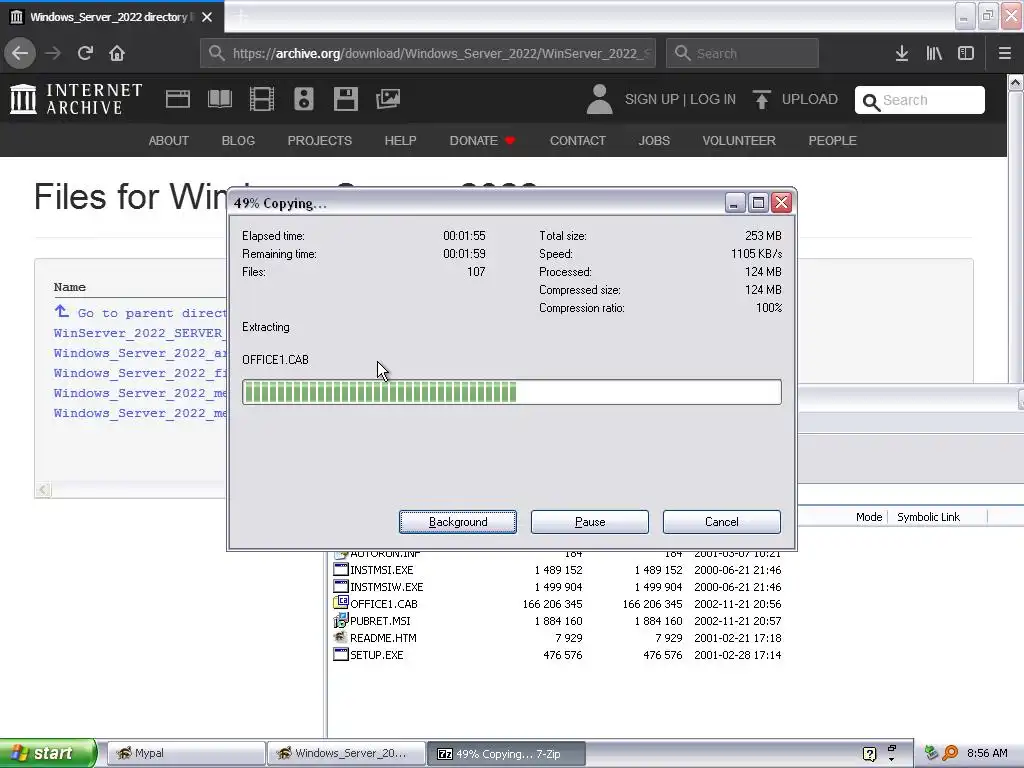The width and height of the screenshot is (1024, 768).
Task: Cancel the 7-Zip copying operation
Action: tap(722, 522)
